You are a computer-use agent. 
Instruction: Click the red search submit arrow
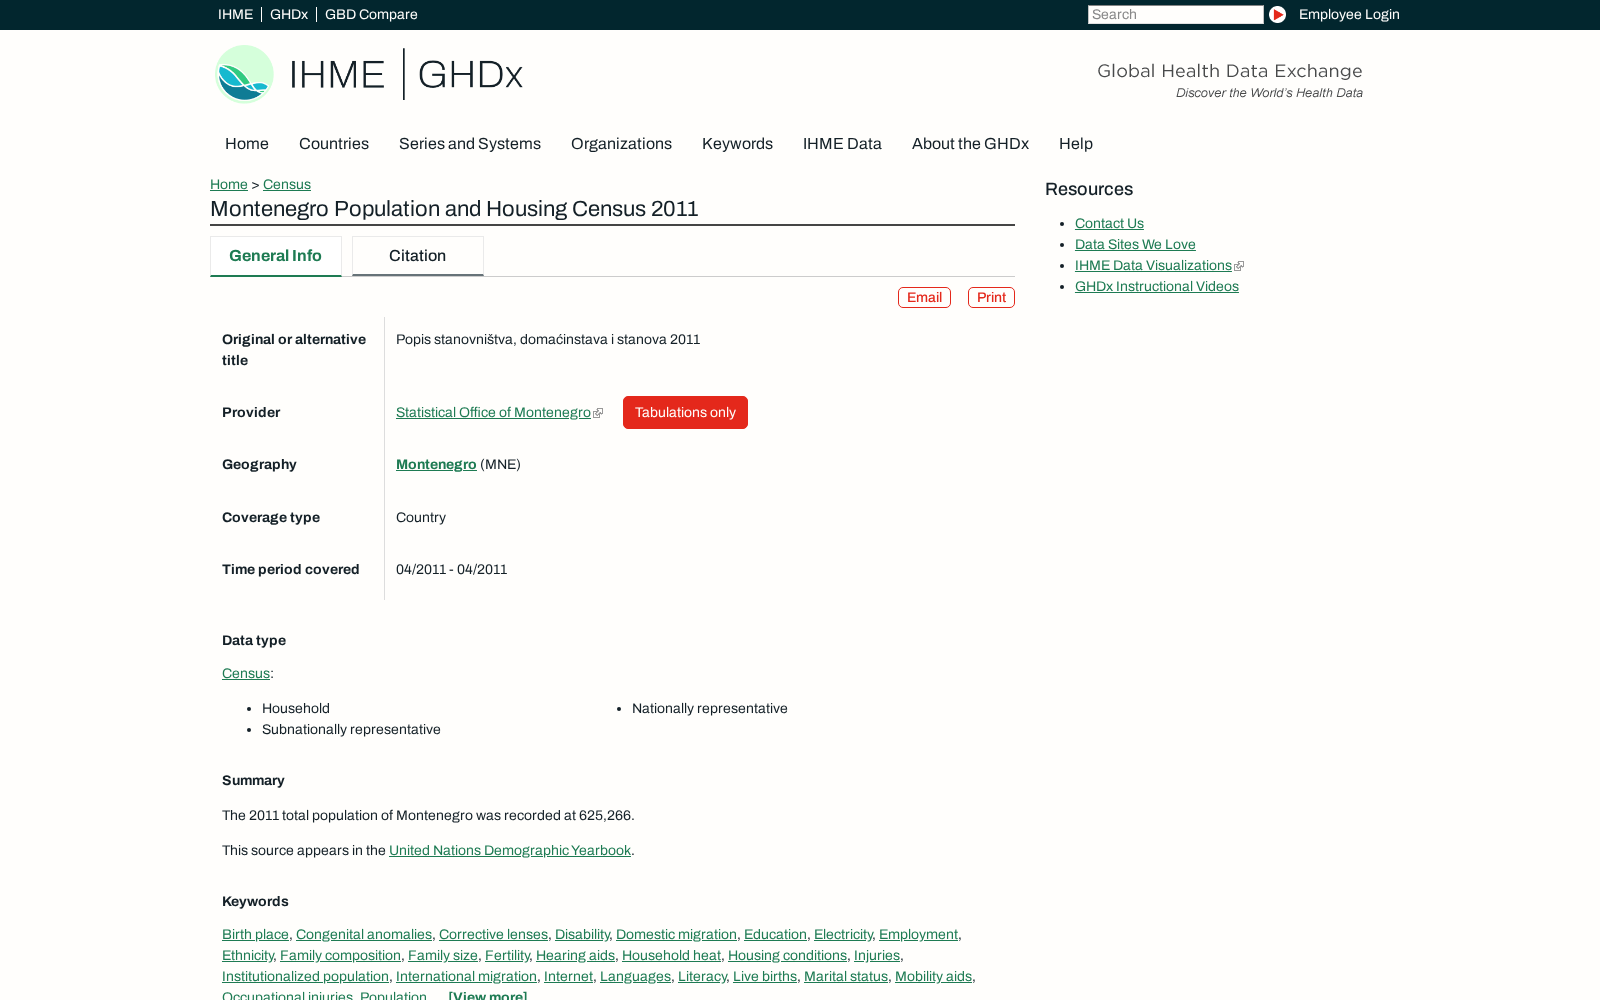[x=1277, y=14]
